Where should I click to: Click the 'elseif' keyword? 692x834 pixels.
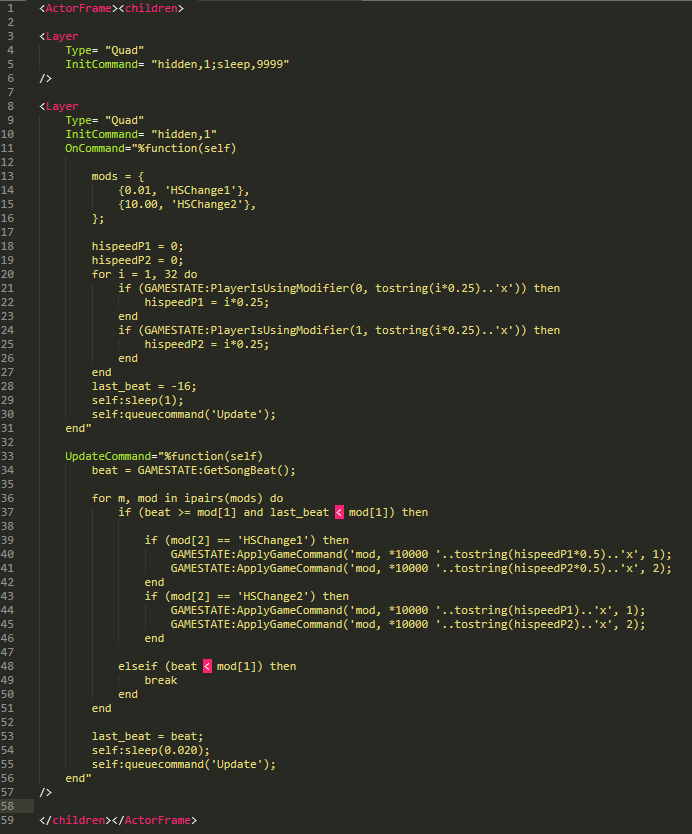pos(138,666)
